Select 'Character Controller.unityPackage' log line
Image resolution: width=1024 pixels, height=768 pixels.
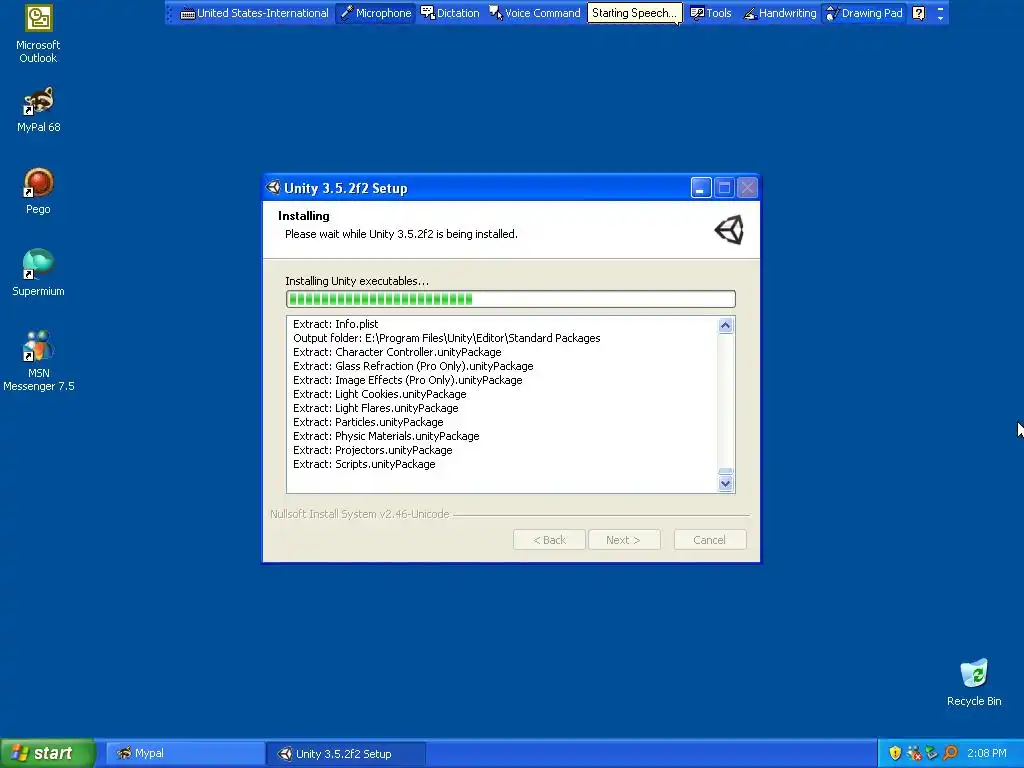click(397, 352)
